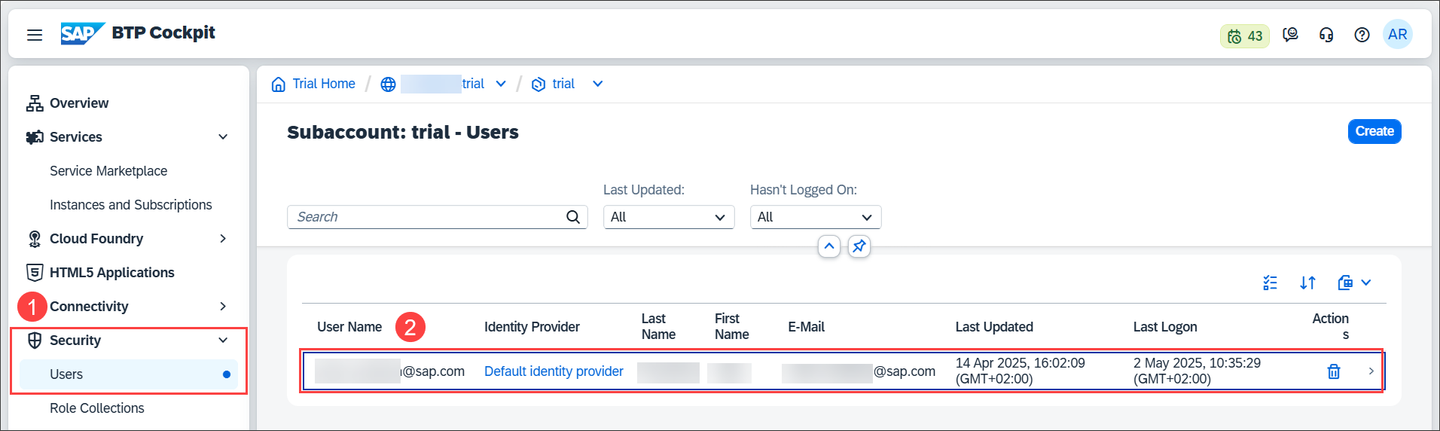Viewport: 1440px width, 431px height.
Task: Click the HTML5 Applications icon
Action: (34, 272)
